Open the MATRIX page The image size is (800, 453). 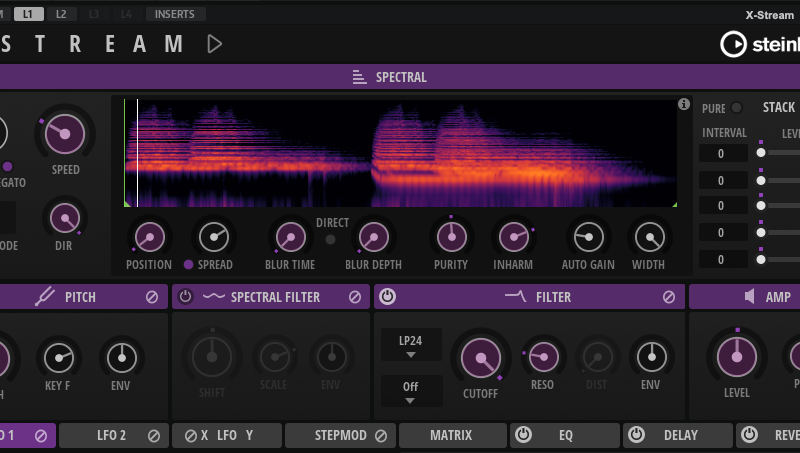(451, 435)
